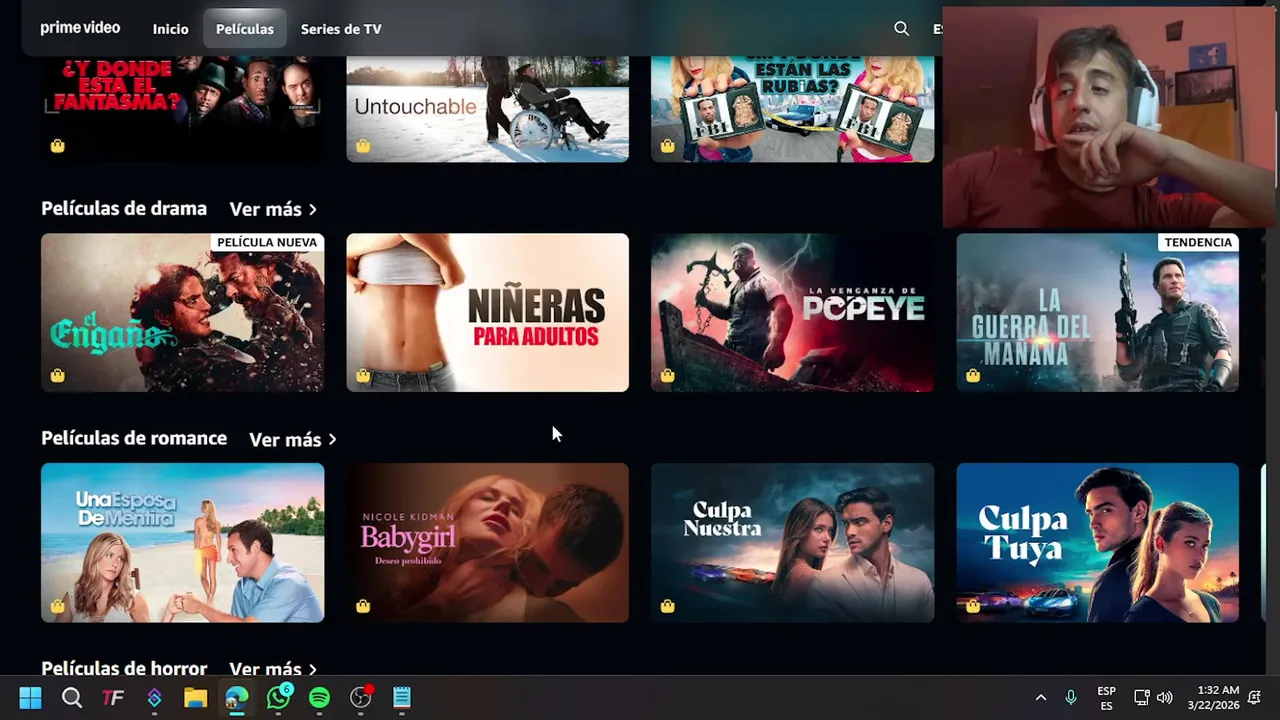Expand Ver más for Películas de drama

273,209
